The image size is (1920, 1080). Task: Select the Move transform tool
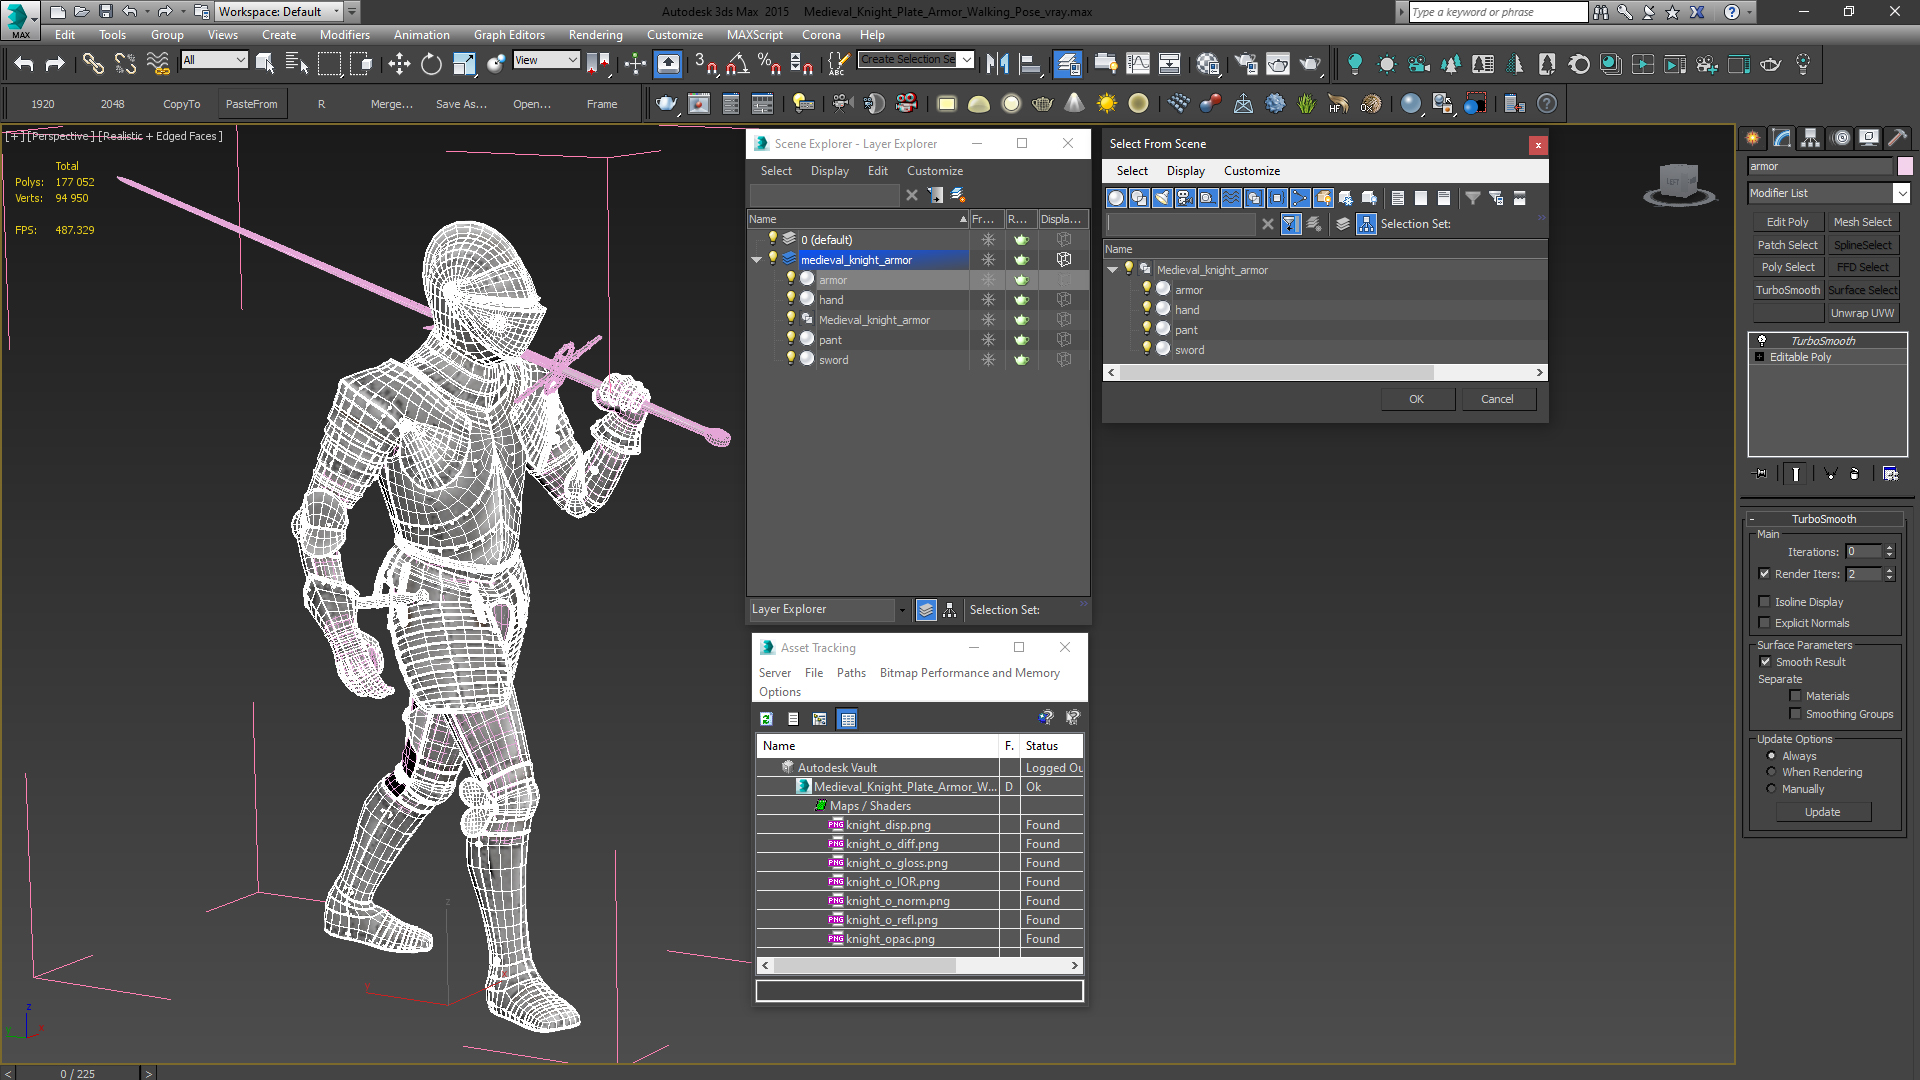pyautogui.click(x=399, y=65)
